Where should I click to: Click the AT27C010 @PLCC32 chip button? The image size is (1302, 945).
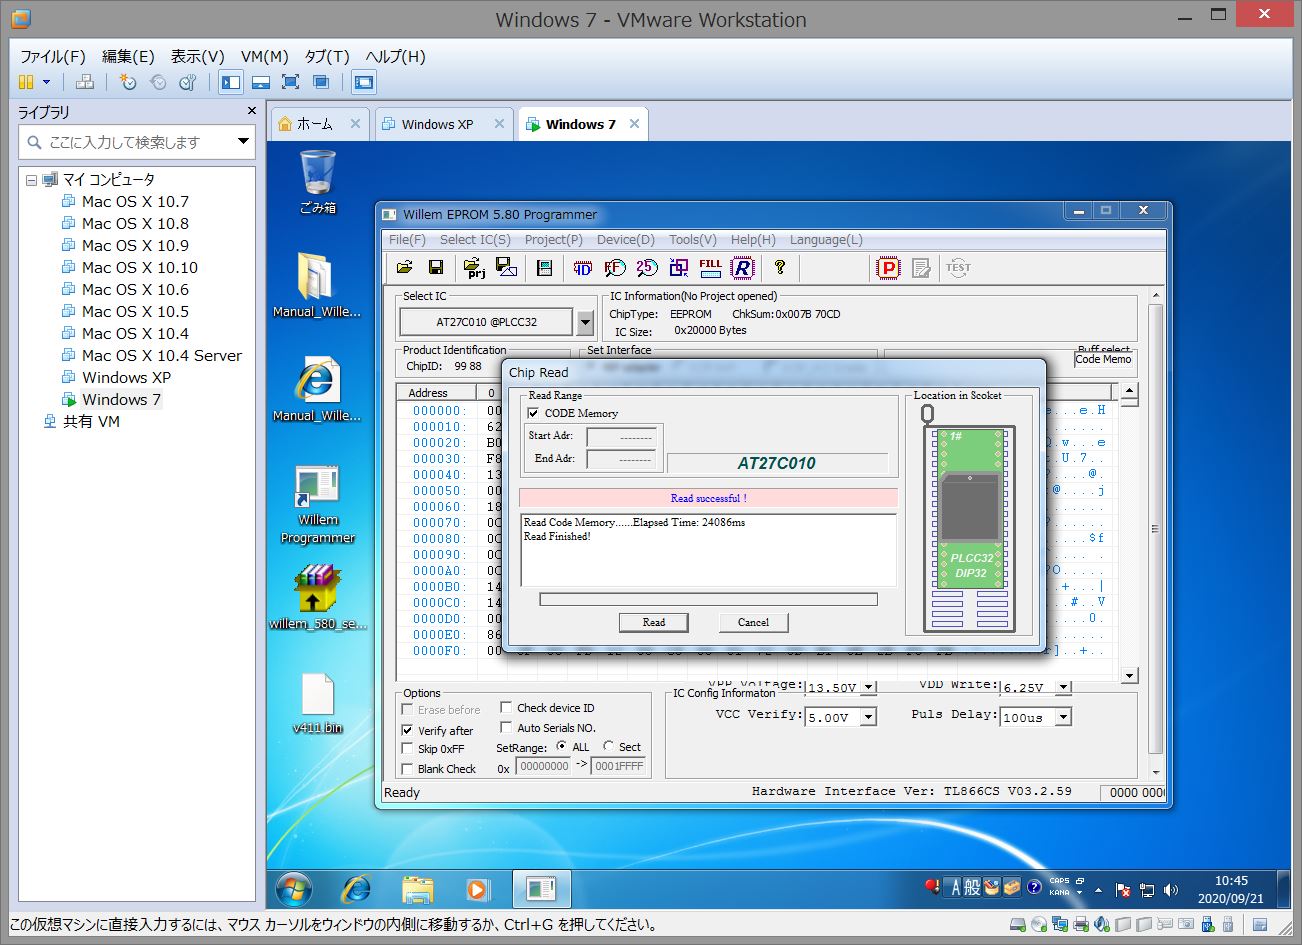point(486,322)
